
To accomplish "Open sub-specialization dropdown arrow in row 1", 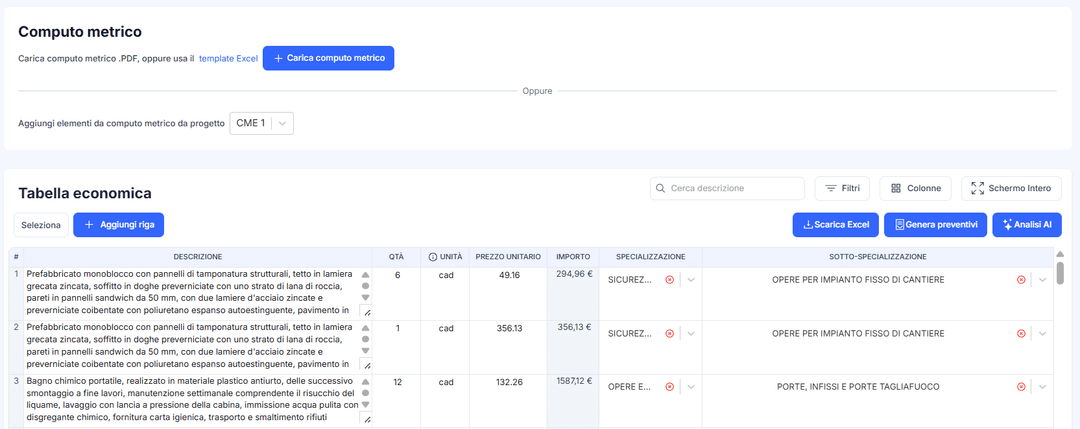I will point(1042,280).
